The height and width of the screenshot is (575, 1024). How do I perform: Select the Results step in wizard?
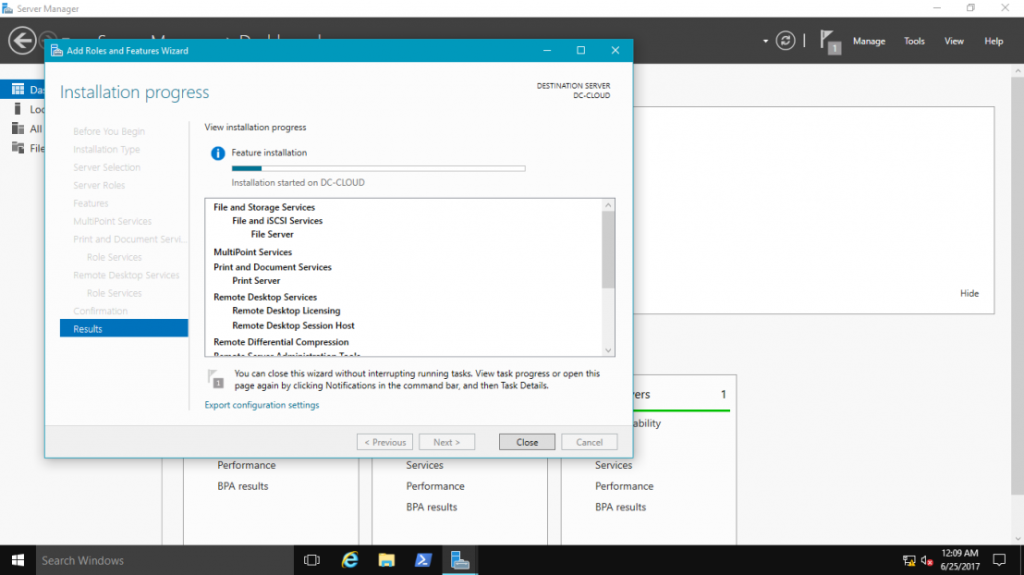(x=124, y=328)
